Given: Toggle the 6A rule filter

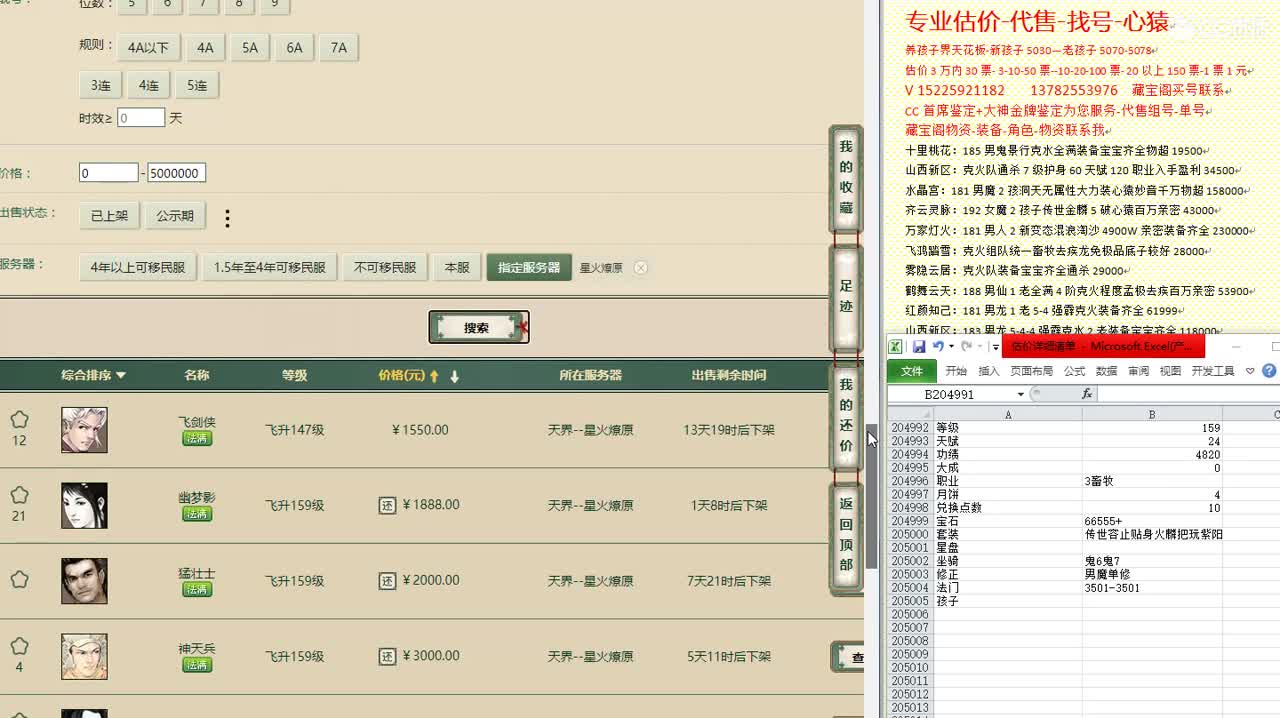Looking at the screenshot, I should coord(294,47).
